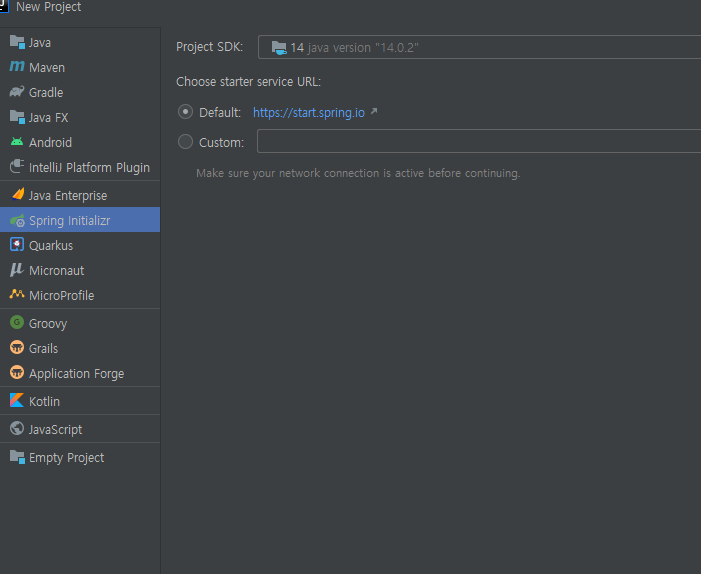Viewport: 701px width, 574px height.
Task: Select the Default starter URL radio button
Action: coord(185,112)
